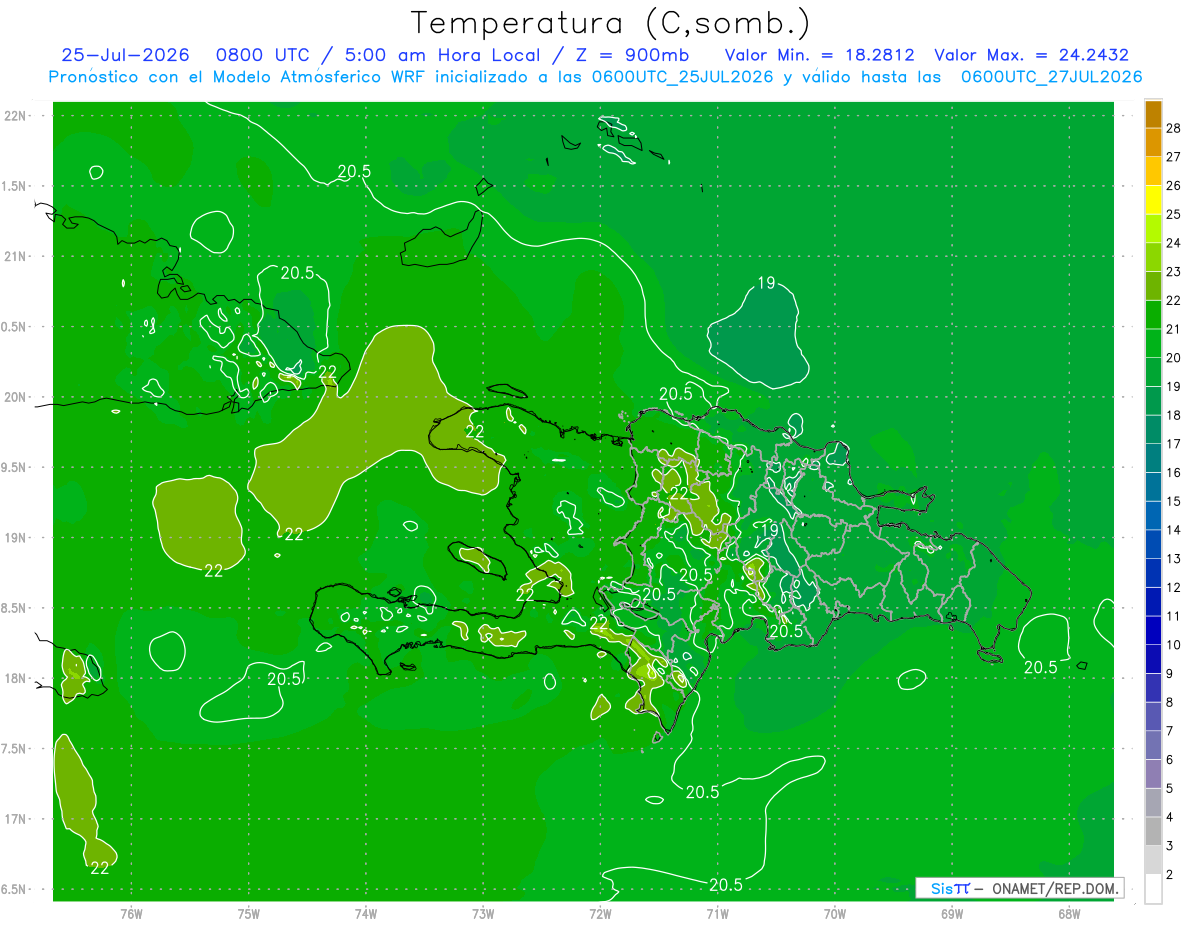1200x927 pixels.
Task: Click 'Valor Min. = 18.2812' text
Action: [819, 55]
